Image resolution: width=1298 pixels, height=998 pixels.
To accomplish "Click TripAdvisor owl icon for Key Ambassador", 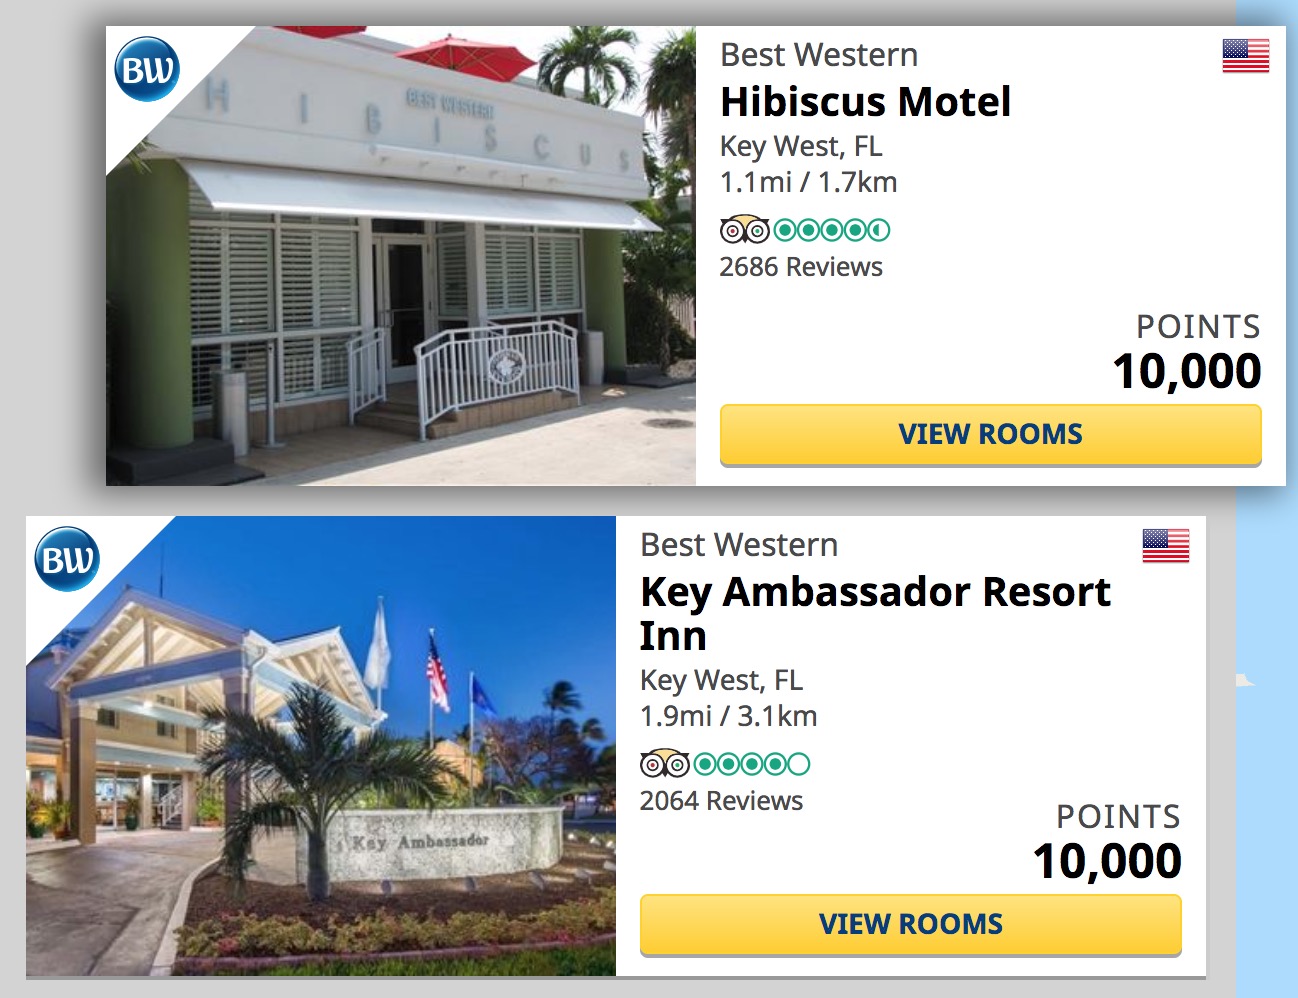I will point(664,764).
